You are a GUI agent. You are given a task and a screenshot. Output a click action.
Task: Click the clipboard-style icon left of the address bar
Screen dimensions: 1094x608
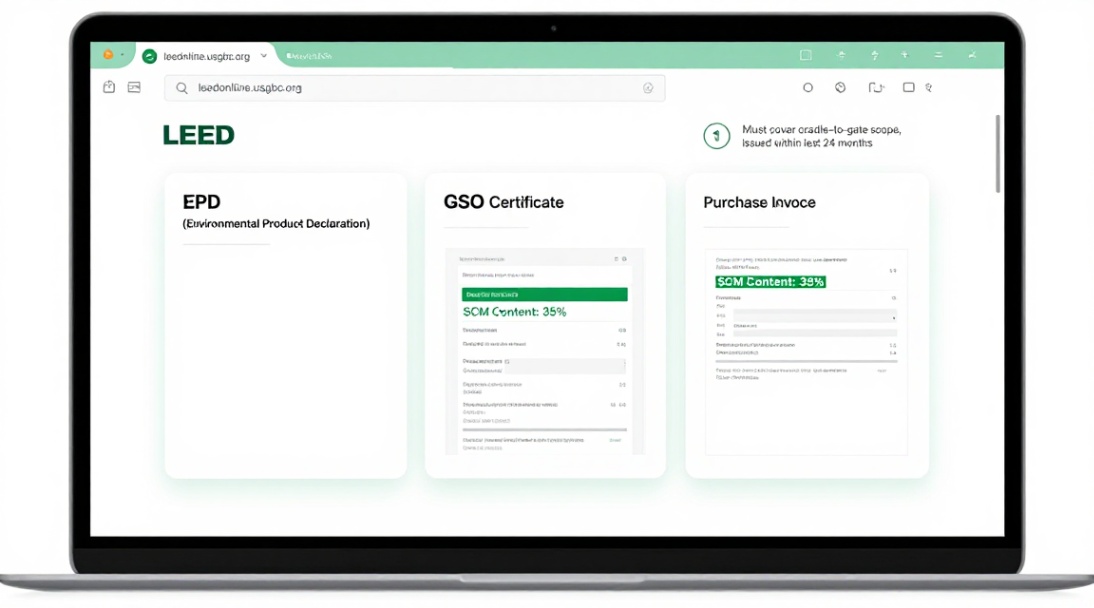pos(109,87)
